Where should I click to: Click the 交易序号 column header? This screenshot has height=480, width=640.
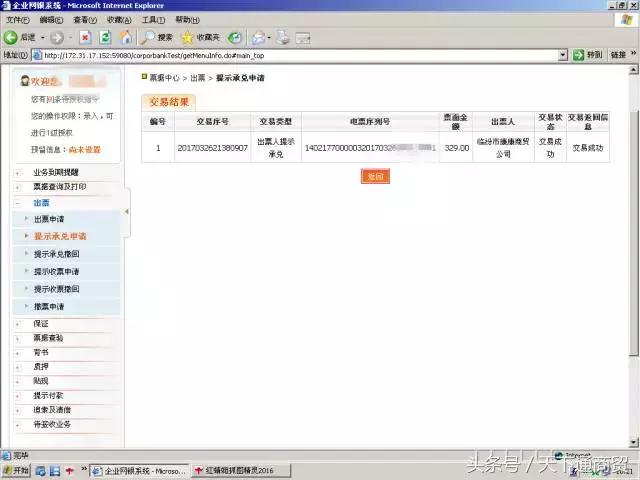(213, 122)
